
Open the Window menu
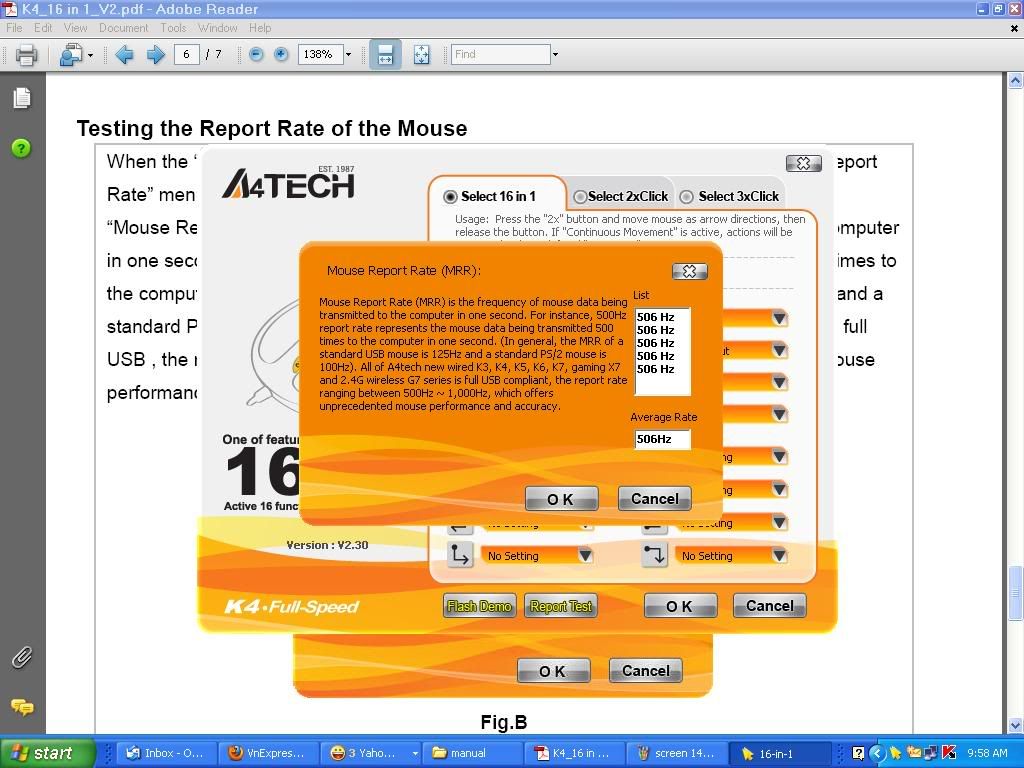pos(217,28)
